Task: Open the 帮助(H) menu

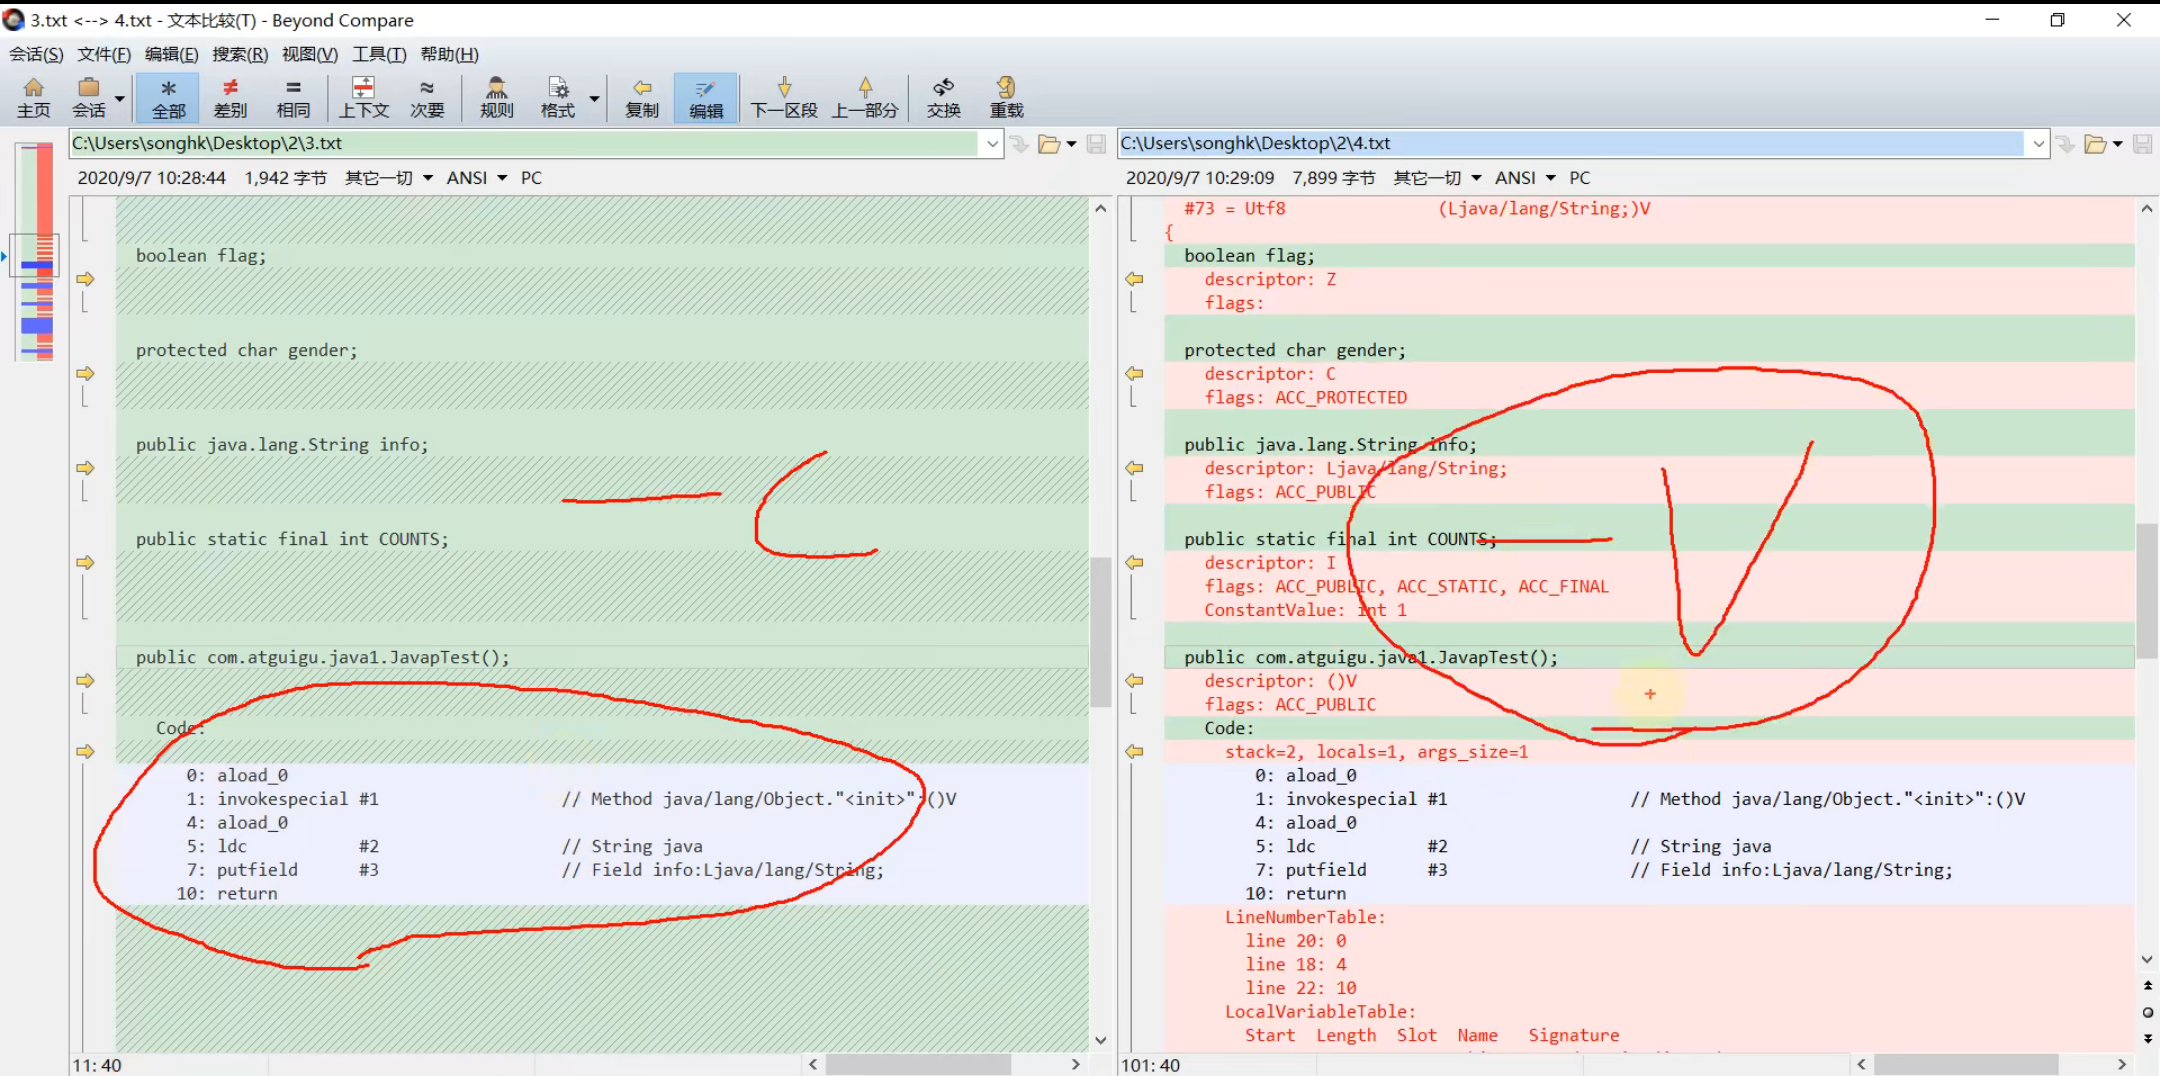Action: 449,54
